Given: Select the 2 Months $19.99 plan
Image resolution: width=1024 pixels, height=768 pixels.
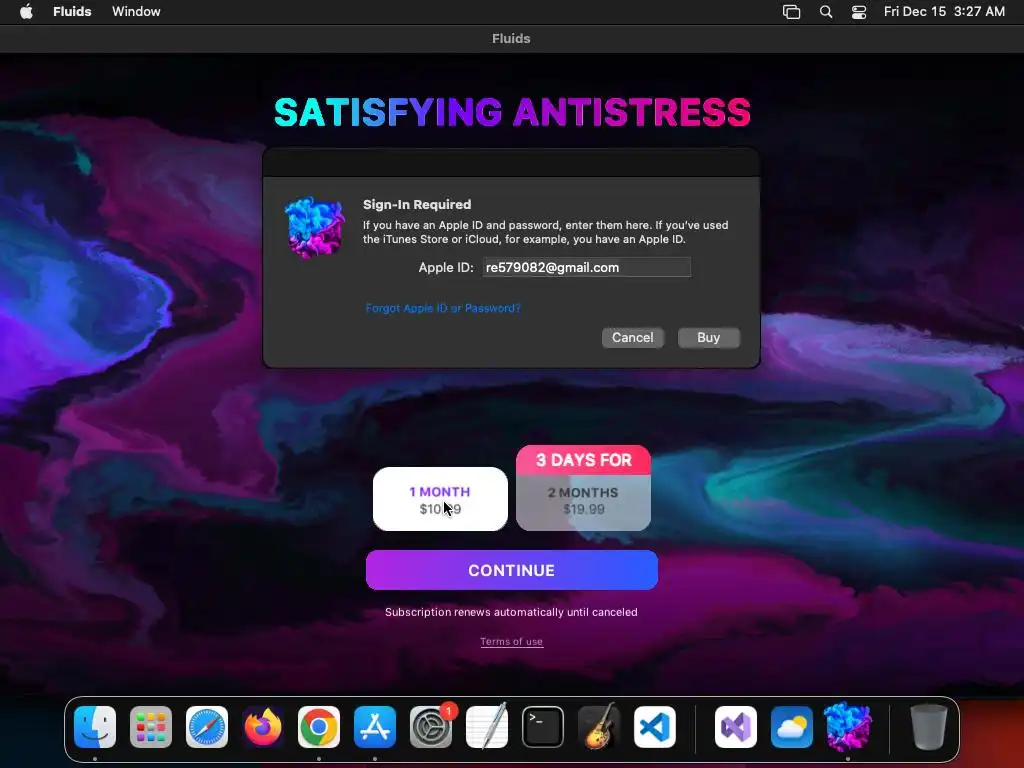Looking at the screenshot, I should [583, 502].
